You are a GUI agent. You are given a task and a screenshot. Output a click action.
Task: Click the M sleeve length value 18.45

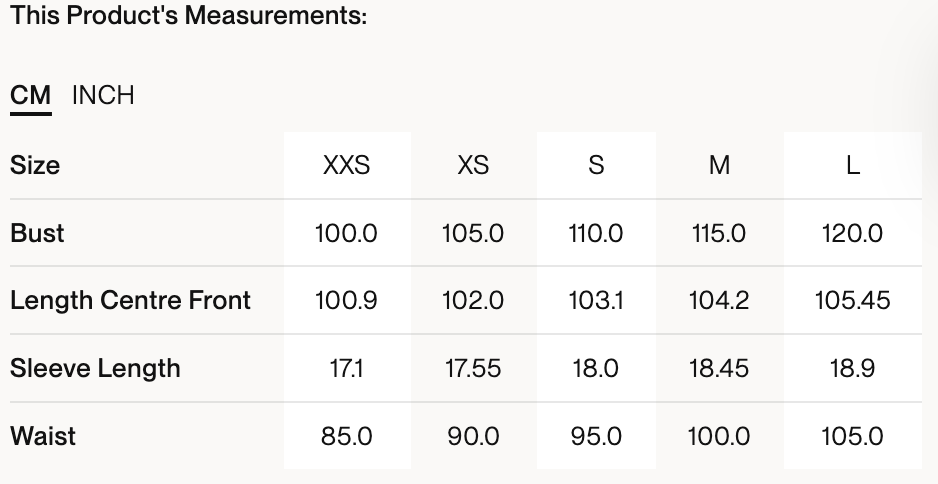click(x=719, y=368)
